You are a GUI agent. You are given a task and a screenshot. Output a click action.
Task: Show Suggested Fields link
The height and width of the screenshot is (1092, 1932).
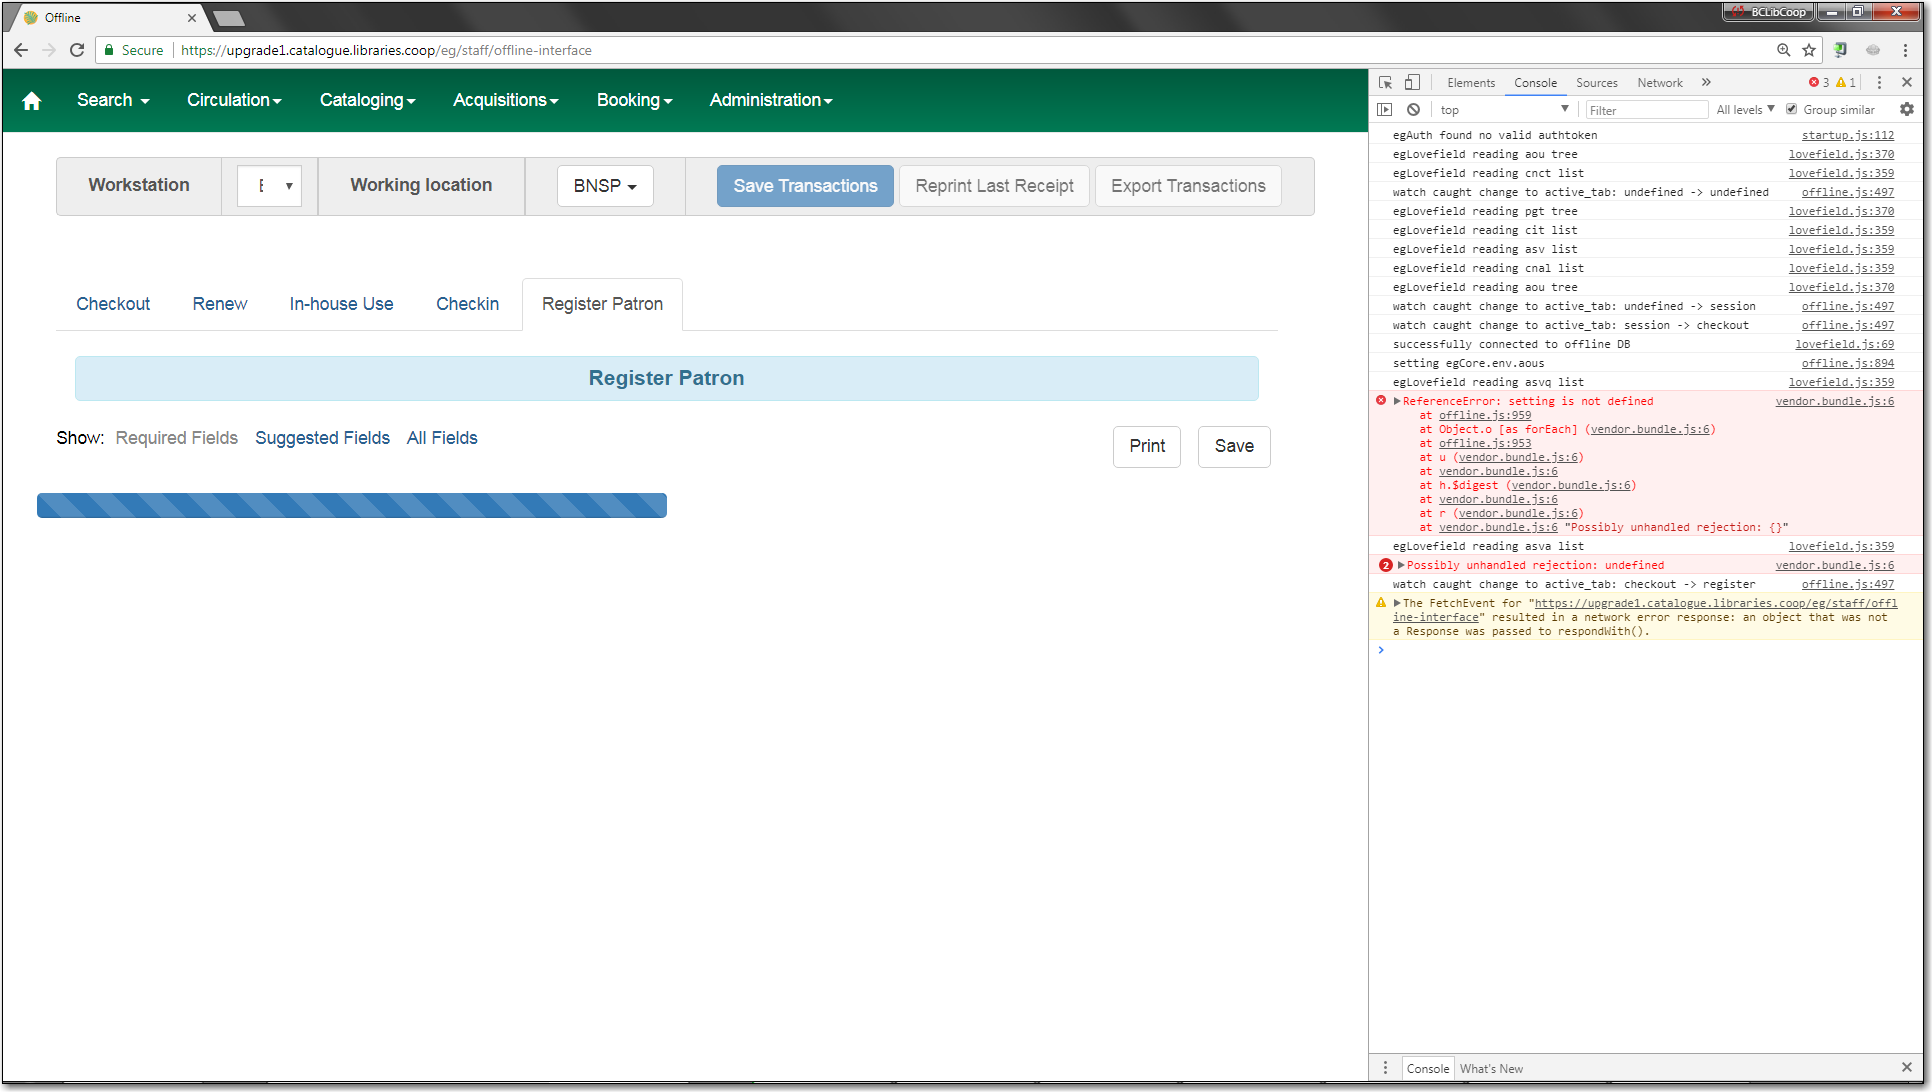pos(322,438)
